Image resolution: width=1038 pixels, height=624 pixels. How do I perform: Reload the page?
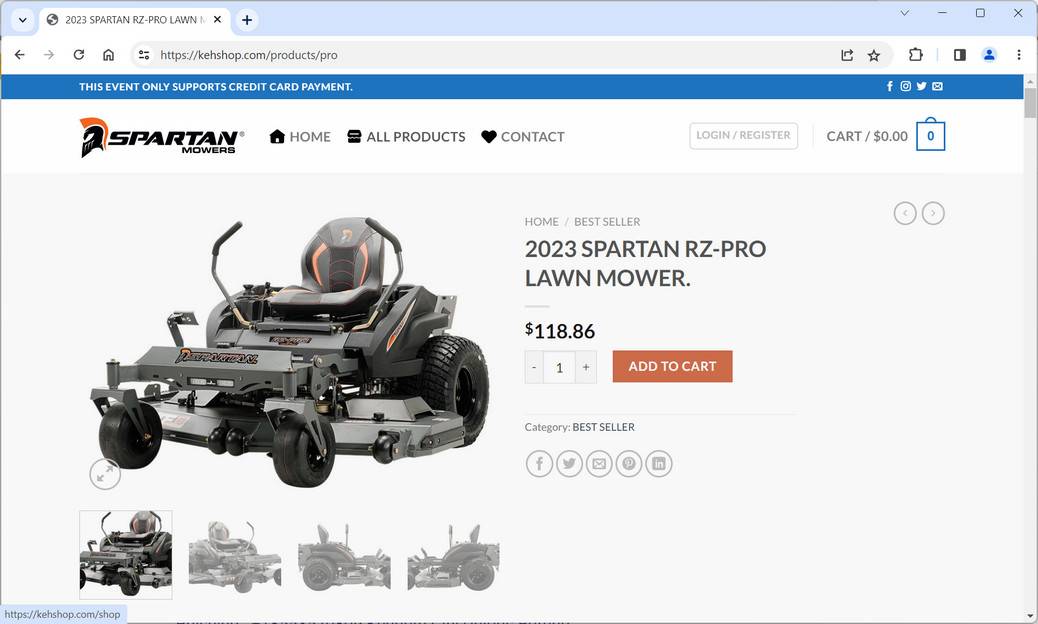click(79, 55)
